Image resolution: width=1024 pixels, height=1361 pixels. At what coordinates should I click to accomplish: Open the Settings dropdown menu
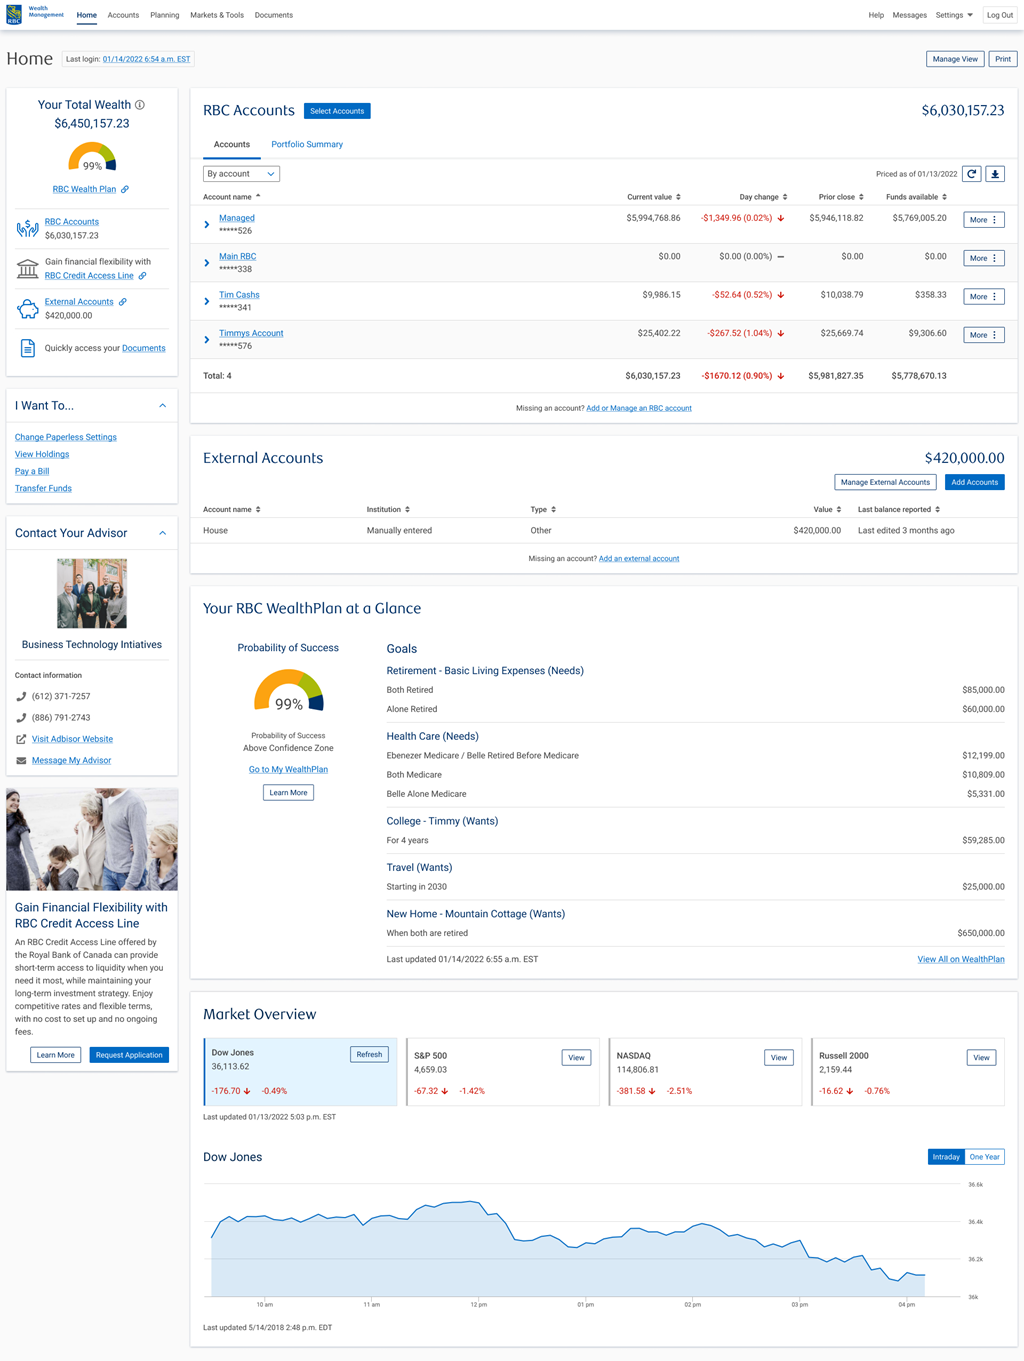click(x=954, y=15)
